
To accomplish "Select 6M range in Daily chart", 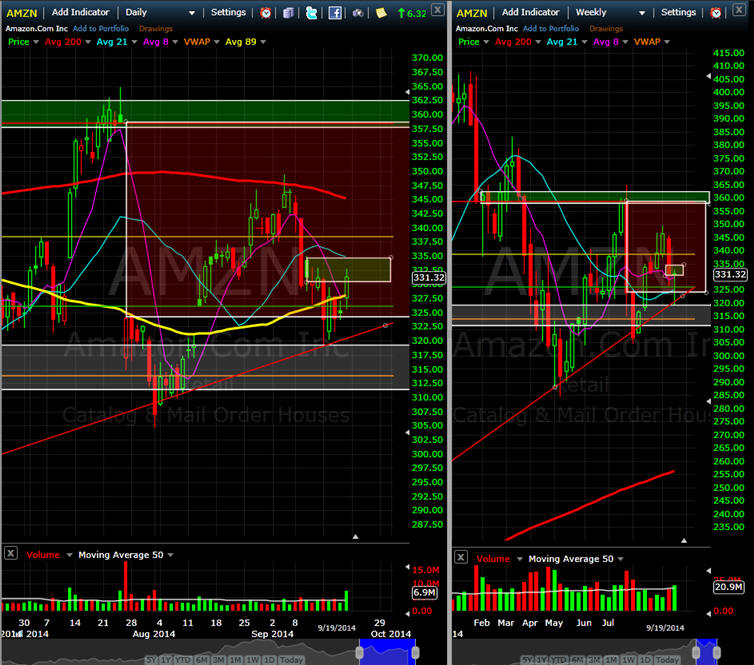I will [201, 660].
